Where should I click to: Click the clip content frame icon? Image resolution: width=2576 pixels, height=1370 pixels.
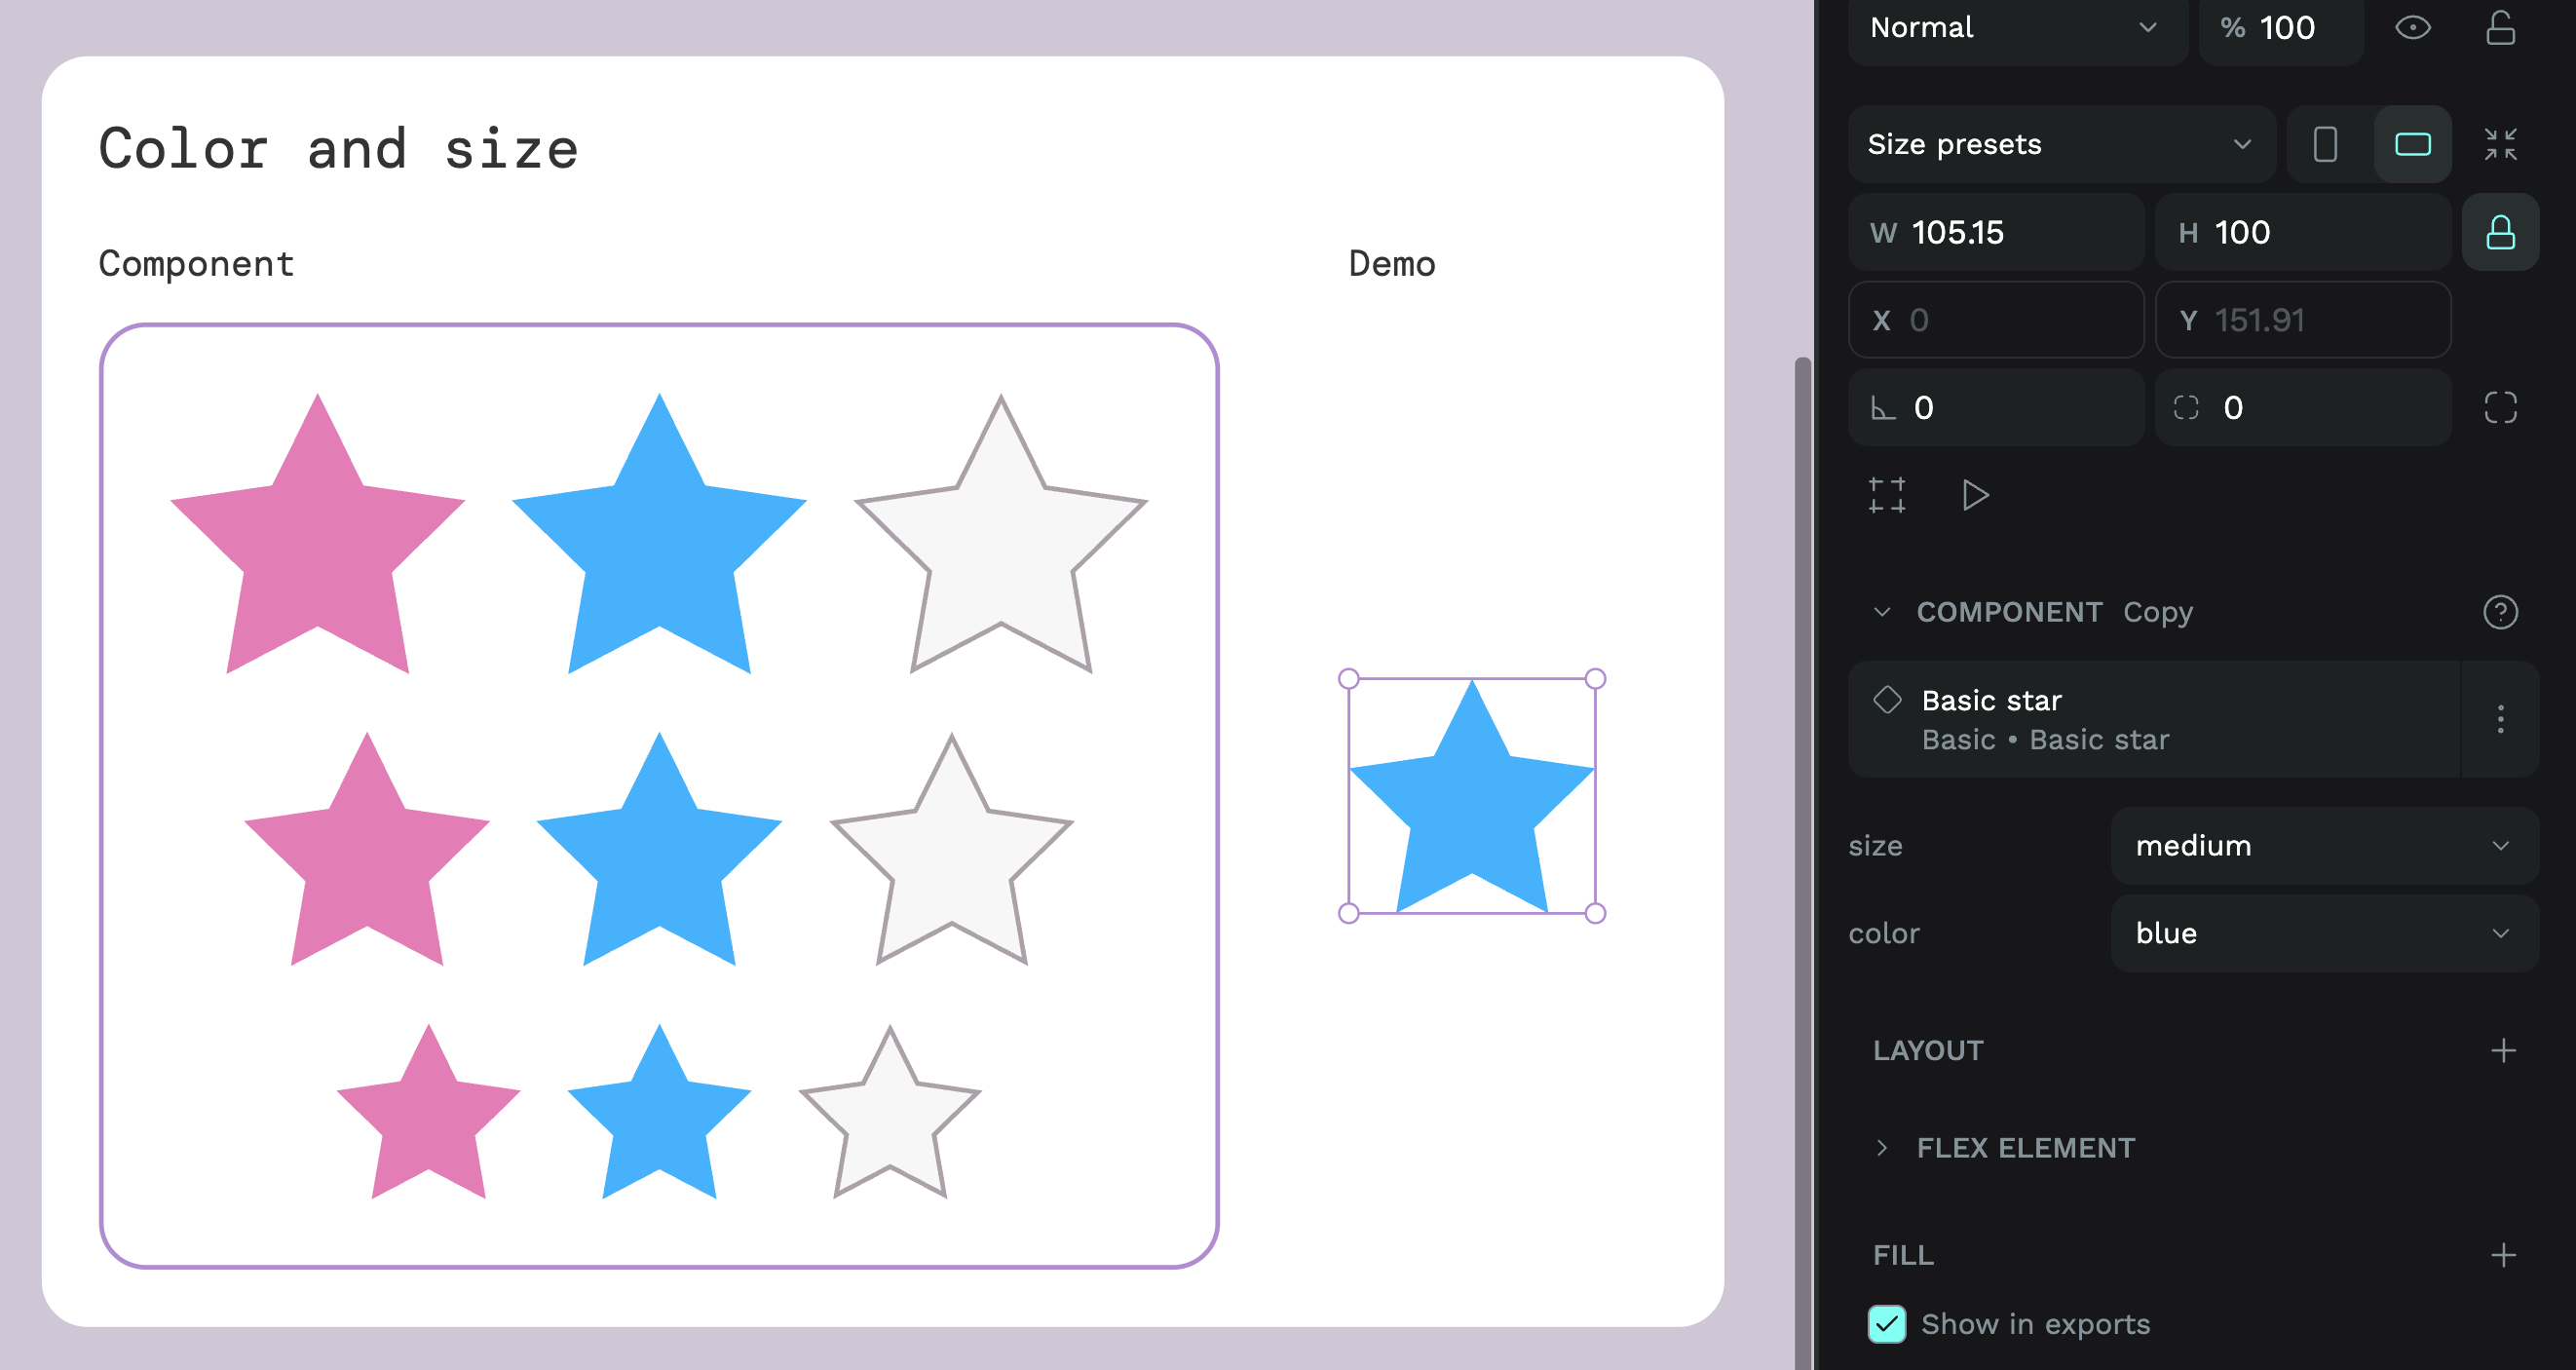point(1887,495)
